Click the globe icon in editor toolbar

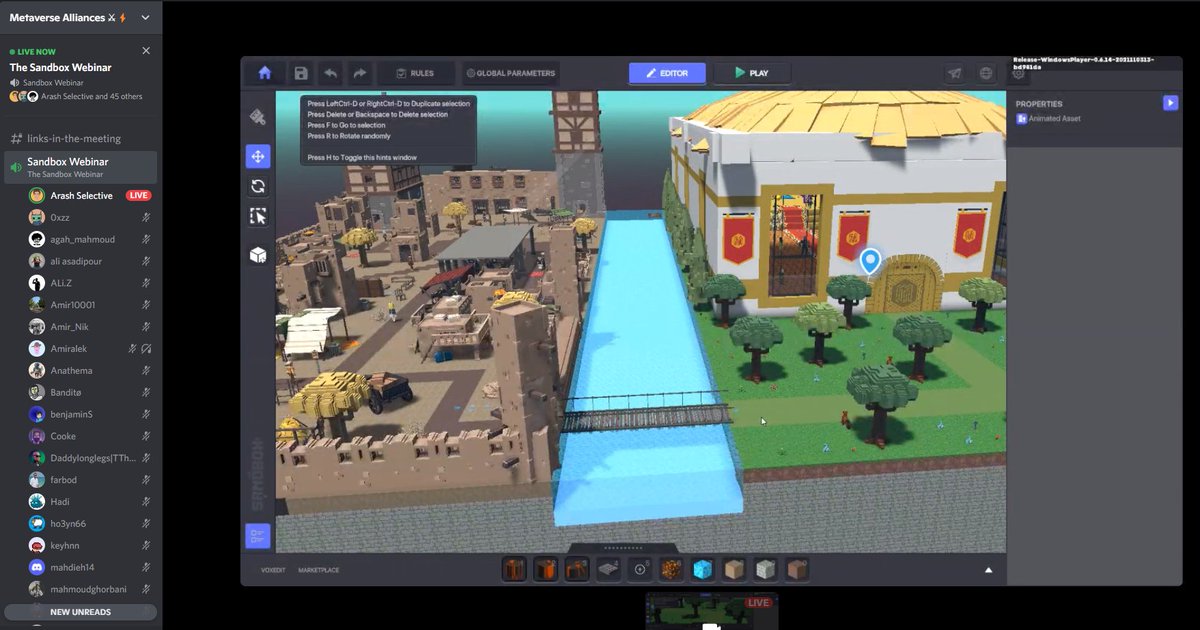point(986,73)
